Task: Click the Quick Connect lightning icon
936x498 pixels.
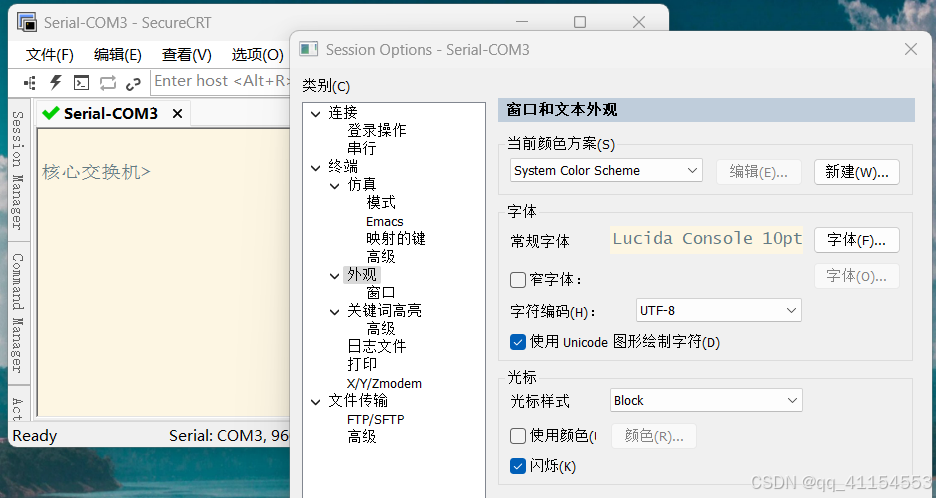Action: click(56, 82)
